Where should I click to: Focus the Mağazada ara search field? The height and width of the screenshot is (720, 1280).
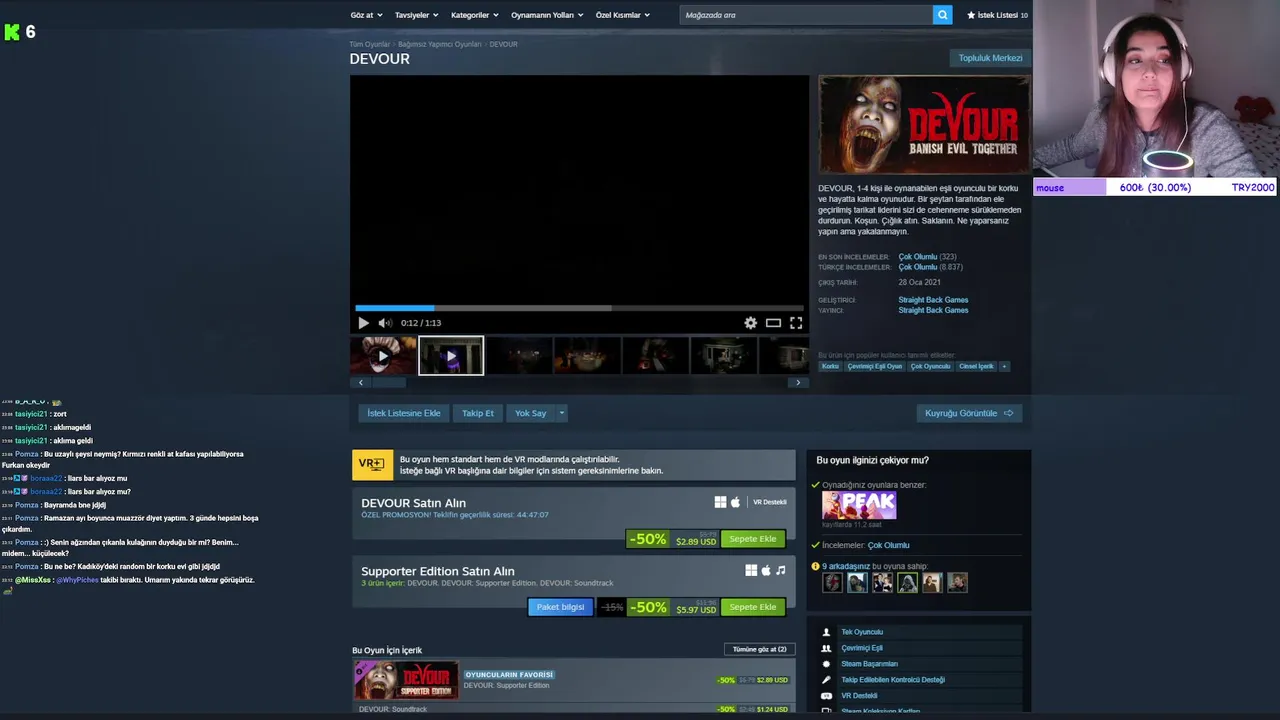click(806, 15)
